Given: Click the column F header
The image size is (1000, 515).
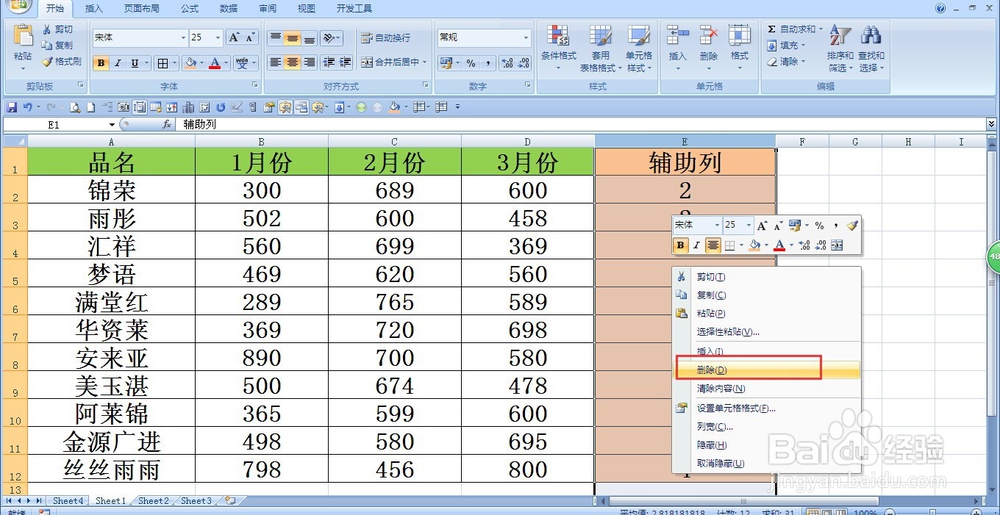Looking at the screenshot, I should (802, 142).
